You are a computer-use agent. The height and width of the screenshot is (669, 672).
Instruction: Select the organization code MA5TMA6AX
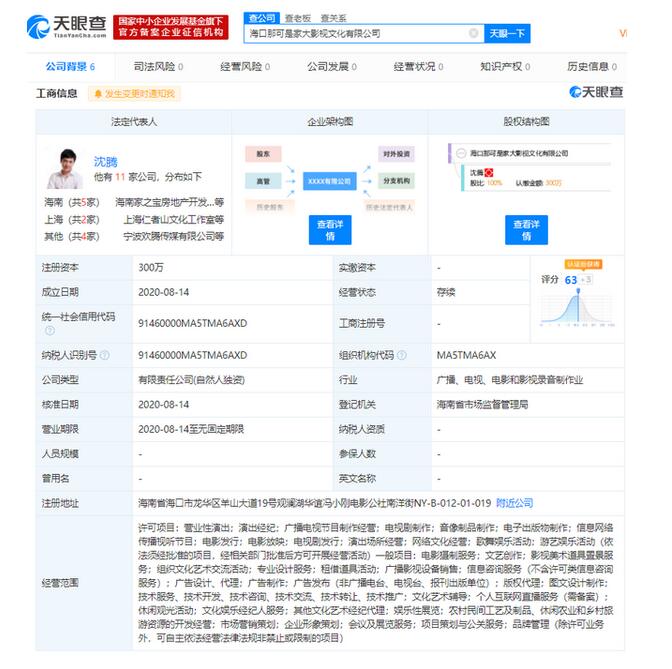pyautogui.click(x=466, y=355)
